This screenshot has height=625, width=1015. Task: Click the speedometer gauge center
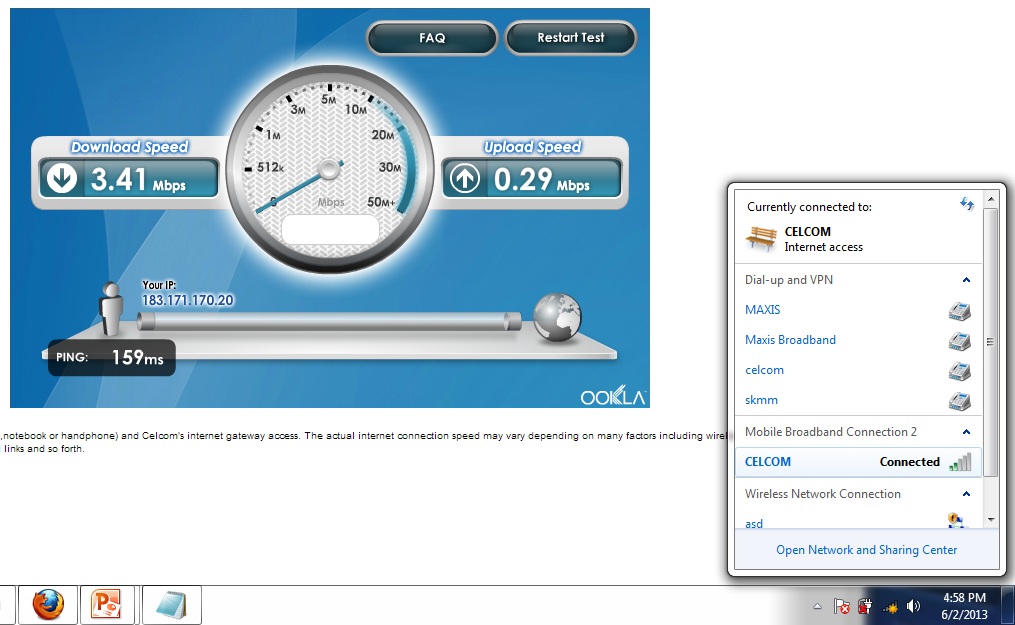point(329,170)
